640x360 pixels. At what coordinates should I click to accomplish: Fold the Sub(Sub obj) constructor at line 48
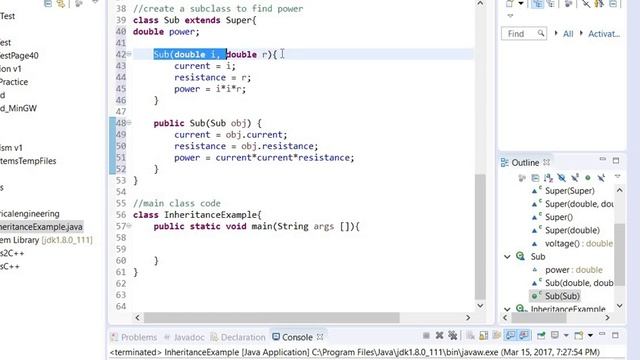129,122
